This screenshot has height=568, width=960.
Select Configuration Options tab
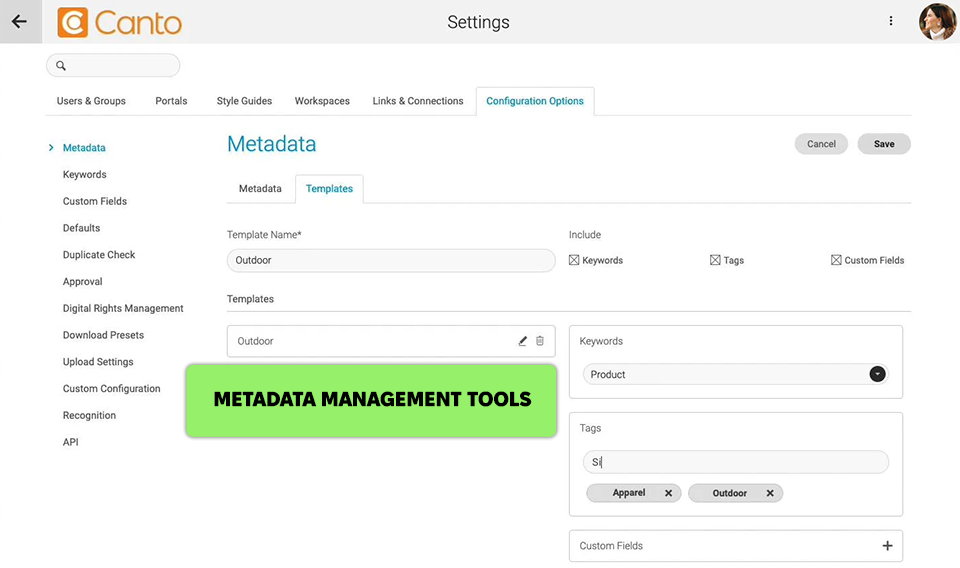pyautogui.click(x=535, y=101)
